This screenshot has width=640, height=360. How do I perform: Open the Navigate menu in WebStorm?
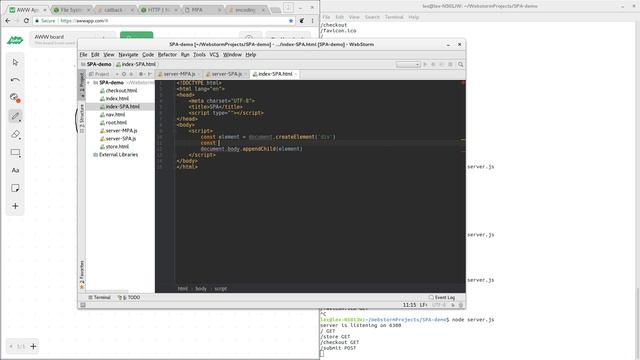point(128,54)
